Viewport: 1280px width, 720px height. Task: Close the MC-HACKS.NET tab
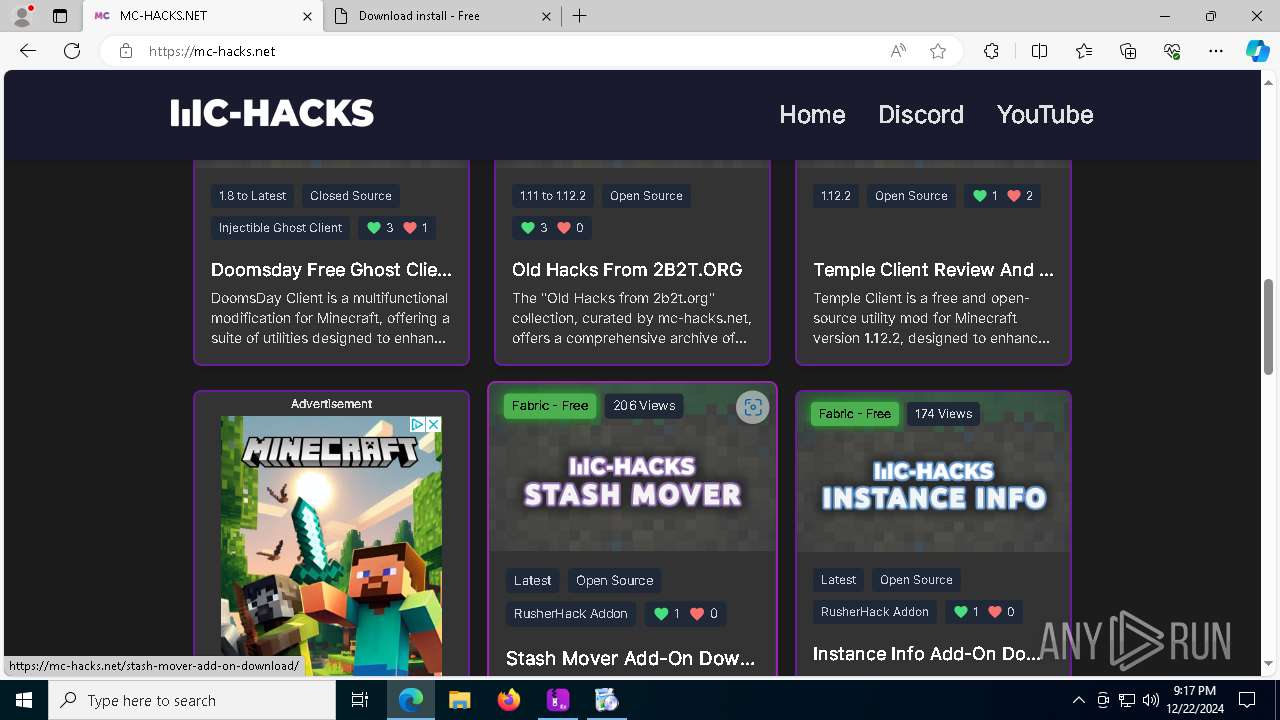[307, 16]
